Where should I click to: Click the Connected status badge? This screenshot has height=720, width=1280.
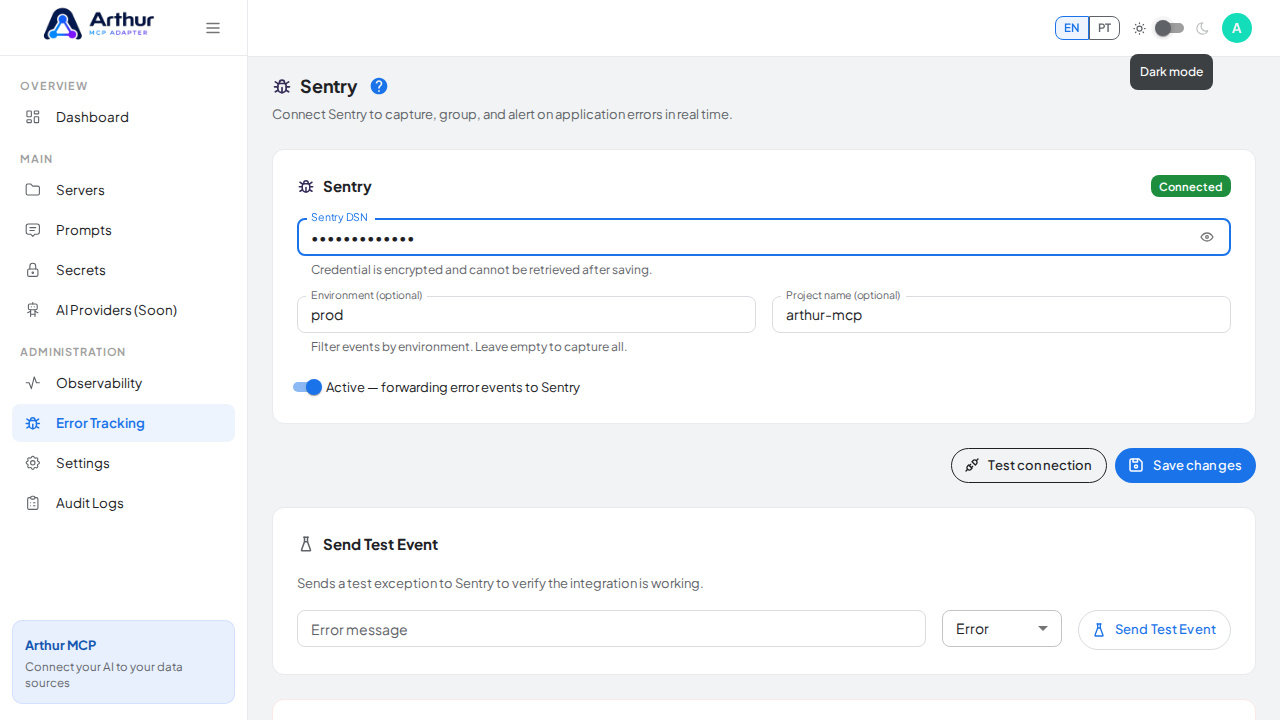(1191, 187)
